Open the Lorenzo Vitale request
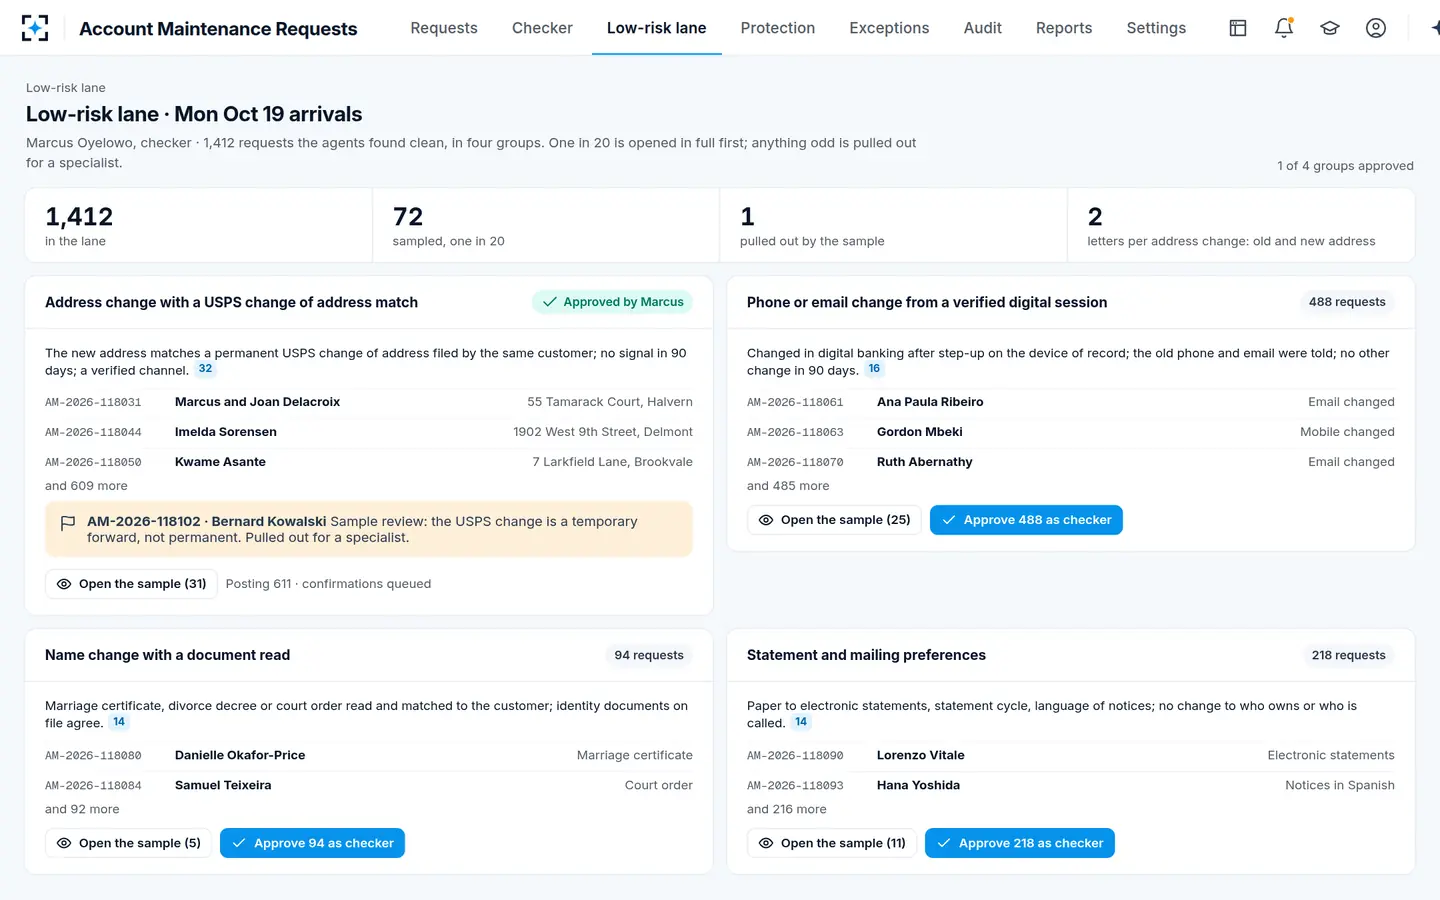Viewport: 1440px width, 900px height. 1071,755
